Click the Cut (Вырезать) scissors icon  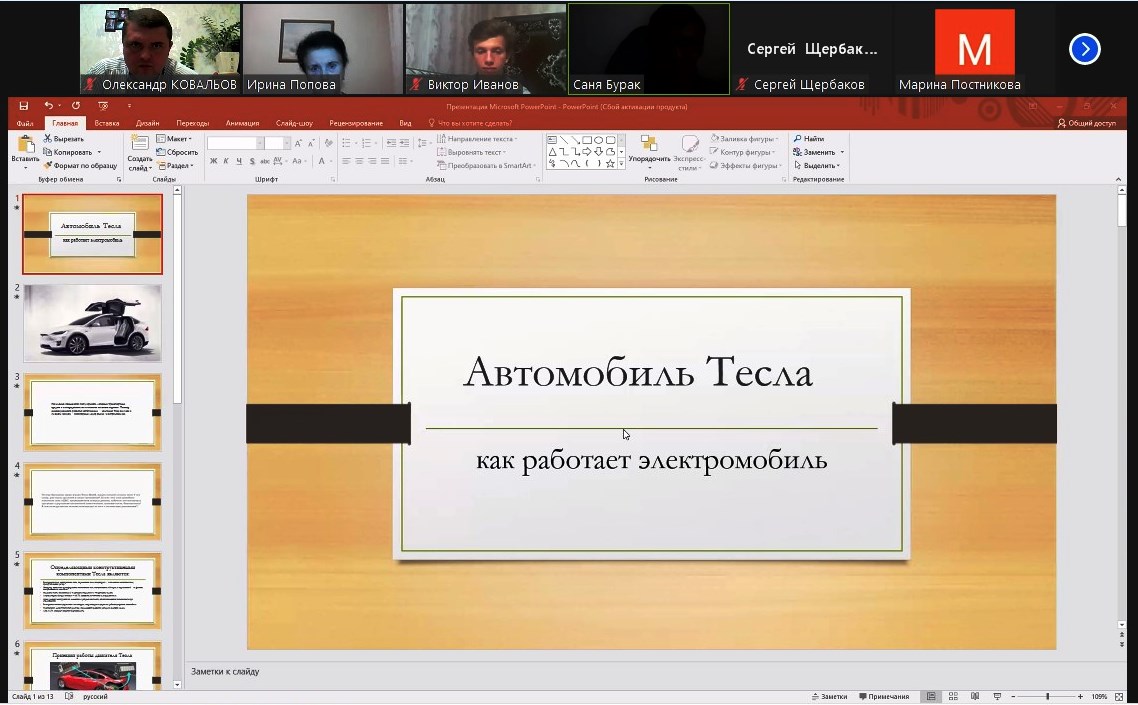pyautogui.click(x=47, y=139)
